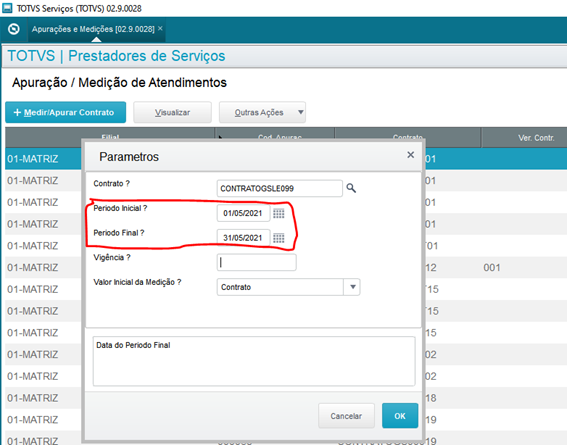Click the Visualizar button

[172, 112]
